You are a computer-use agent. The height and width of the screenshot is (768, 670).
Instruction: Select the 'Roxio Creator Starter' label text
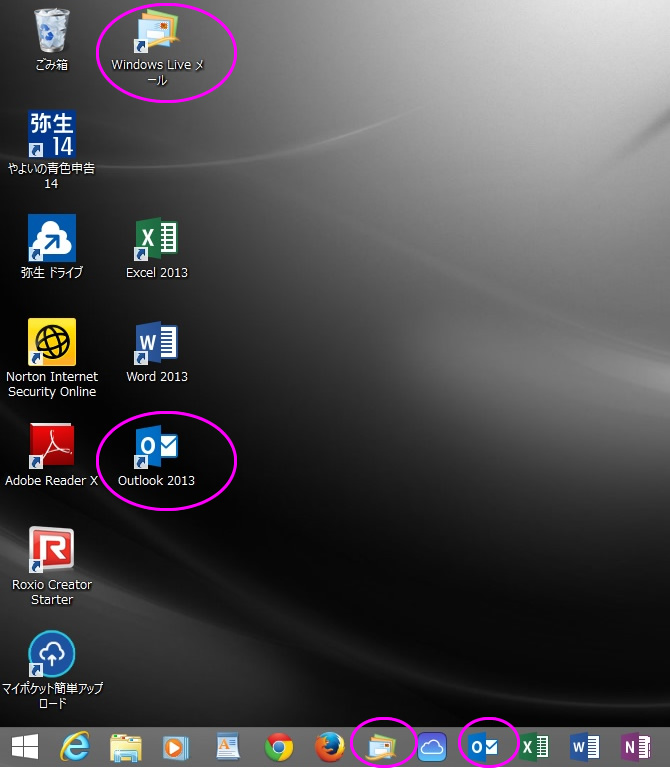(52, 592)
